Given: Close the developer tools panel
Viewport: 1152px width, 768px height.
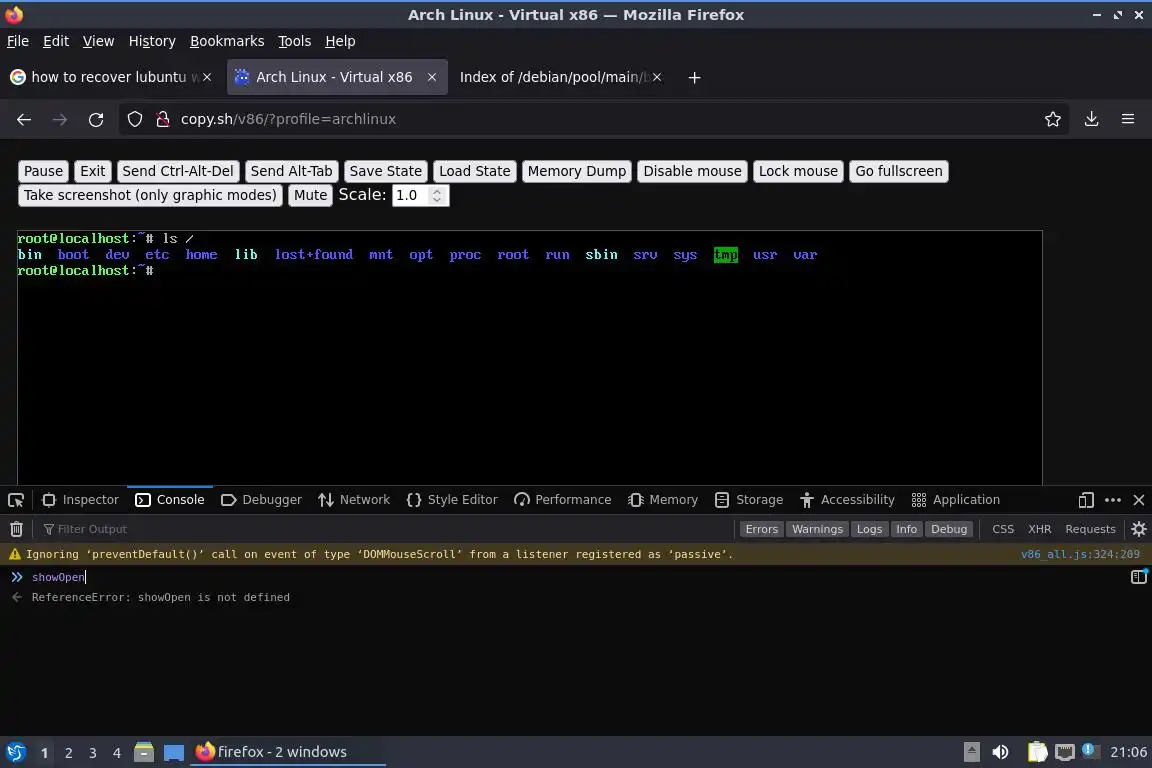Looking at the screenshot, I should point(1139,500).
